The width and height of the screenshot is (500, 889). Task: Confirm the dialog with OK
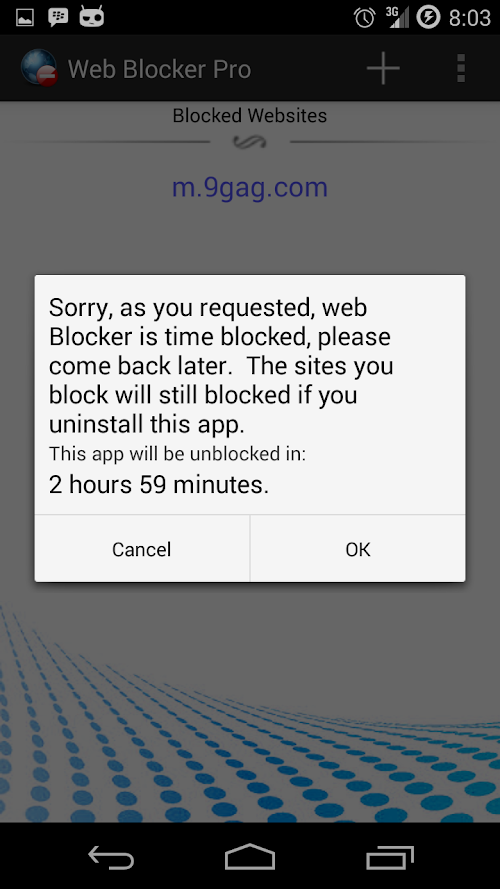coord(358,549)
